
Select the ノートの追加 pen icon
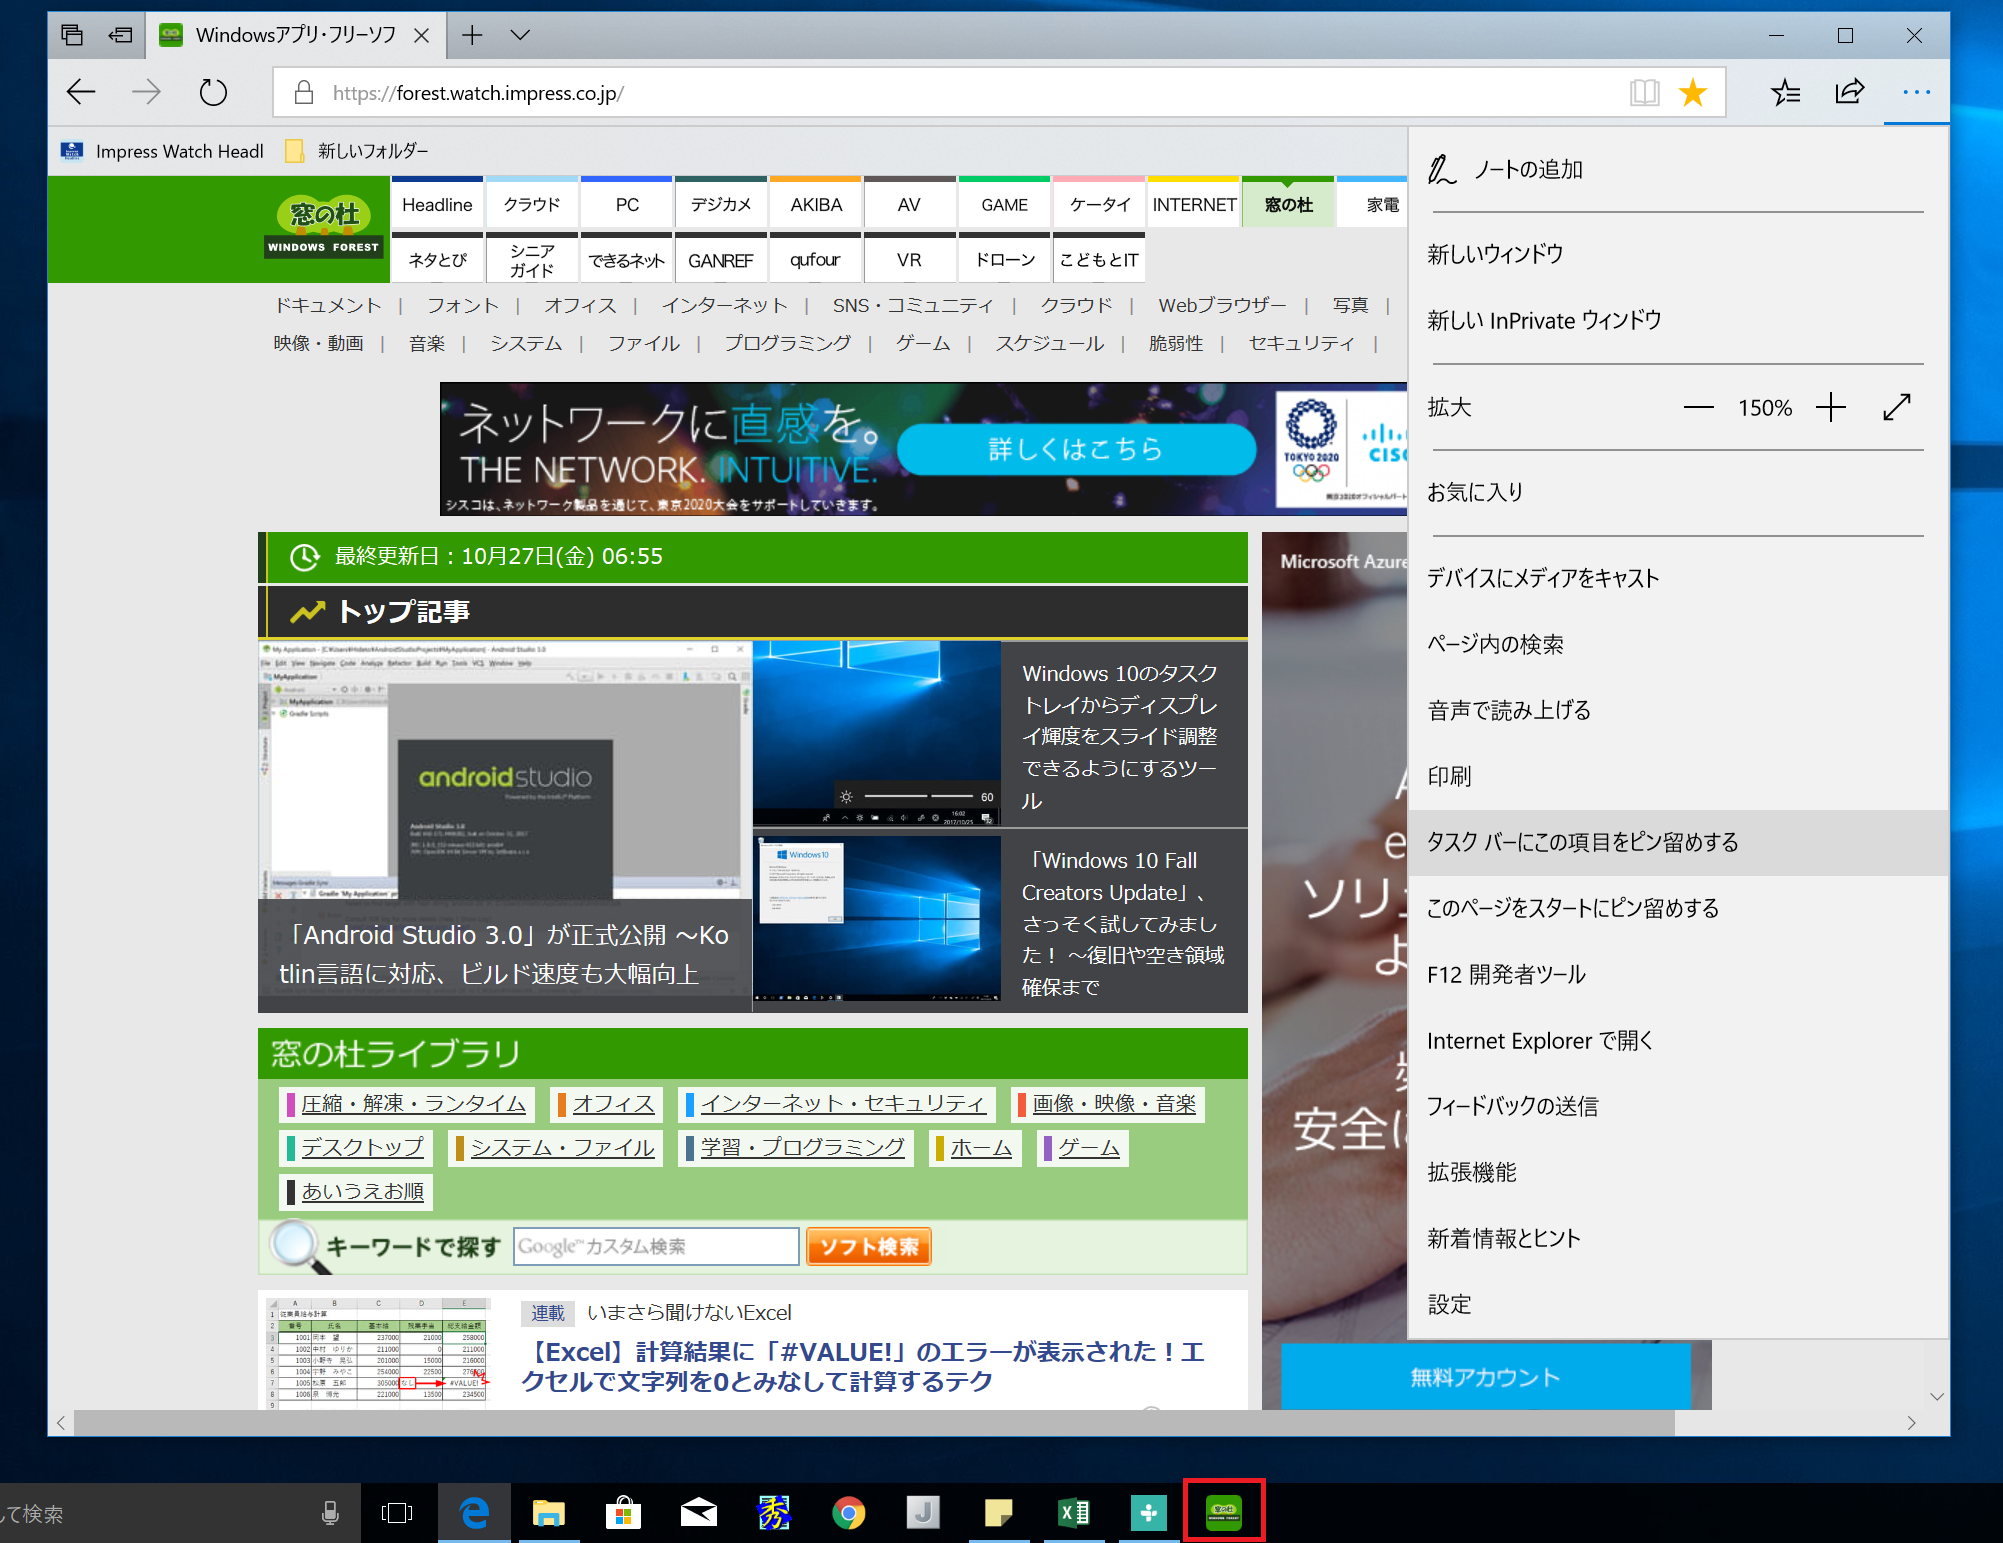point(1441,169)
